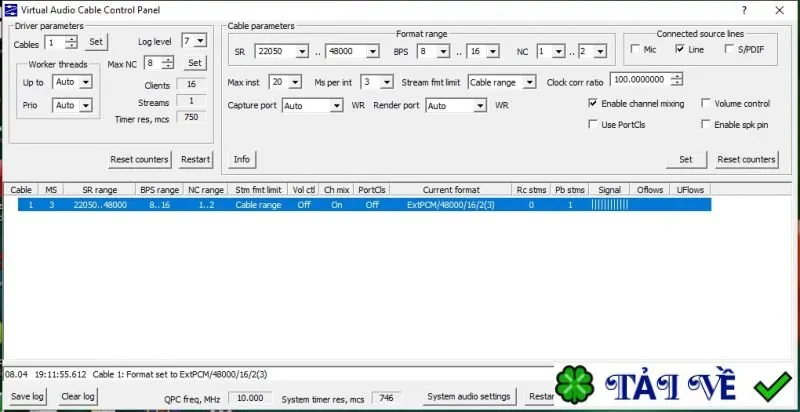Click the Clients 16 value field
800x412 pixels.
tap(191, 84)
